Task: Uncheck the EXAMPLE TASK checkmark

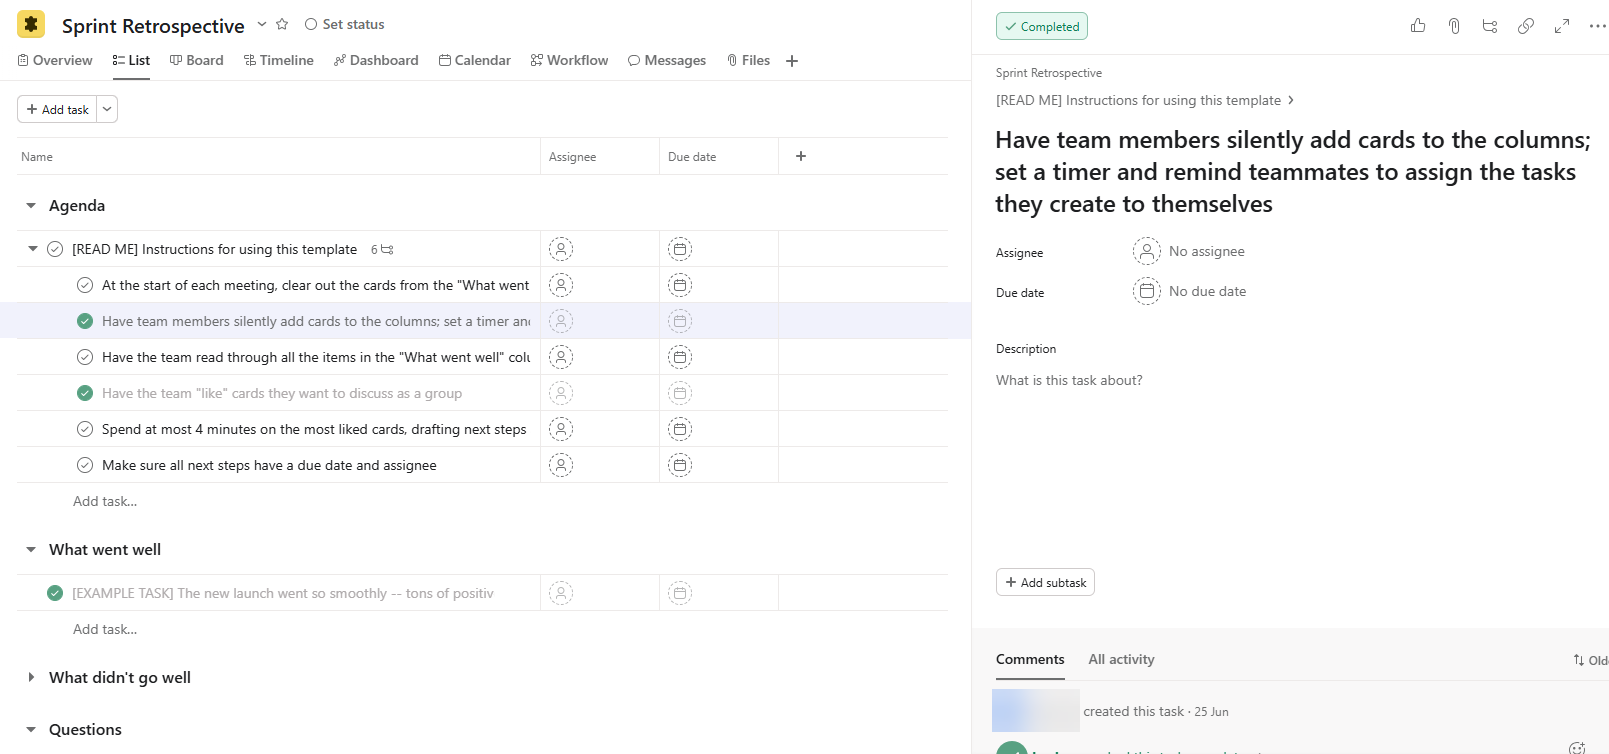Action: tap(55, 593)
